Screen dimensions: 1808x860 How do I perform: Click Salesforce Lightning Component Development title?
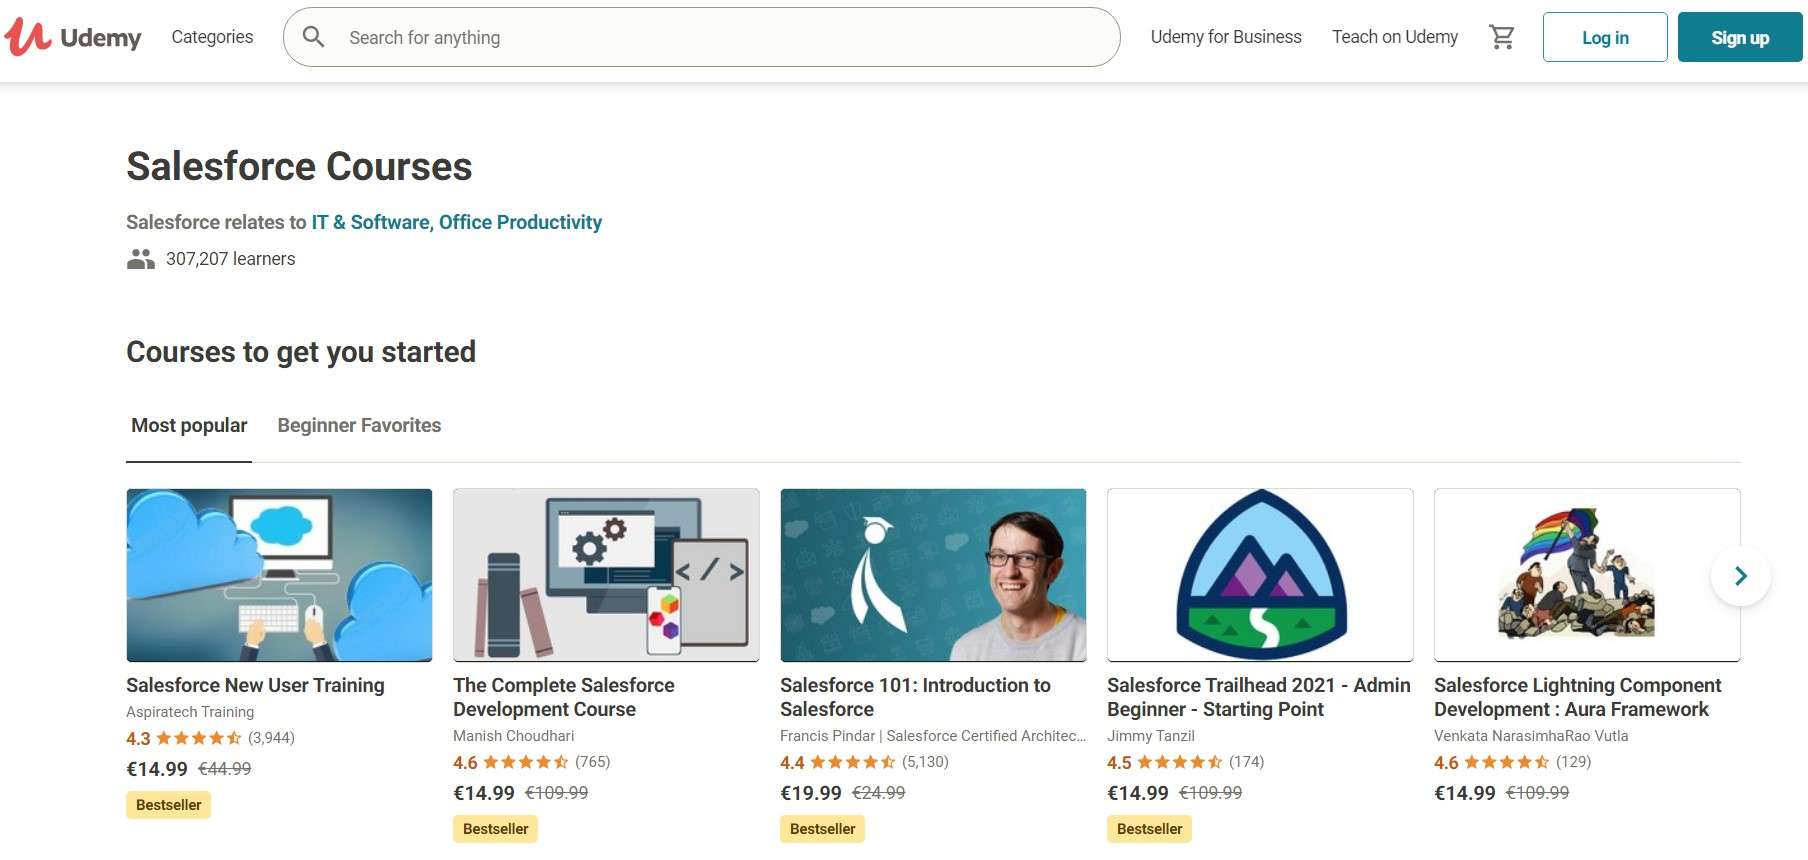point(1578,697)
